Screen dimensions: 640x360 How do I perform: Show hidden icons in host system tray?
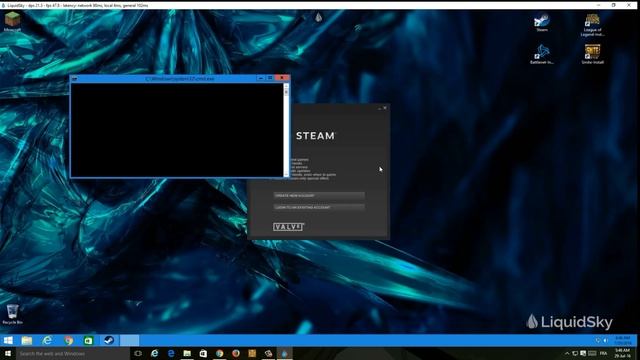pos(567,353)
